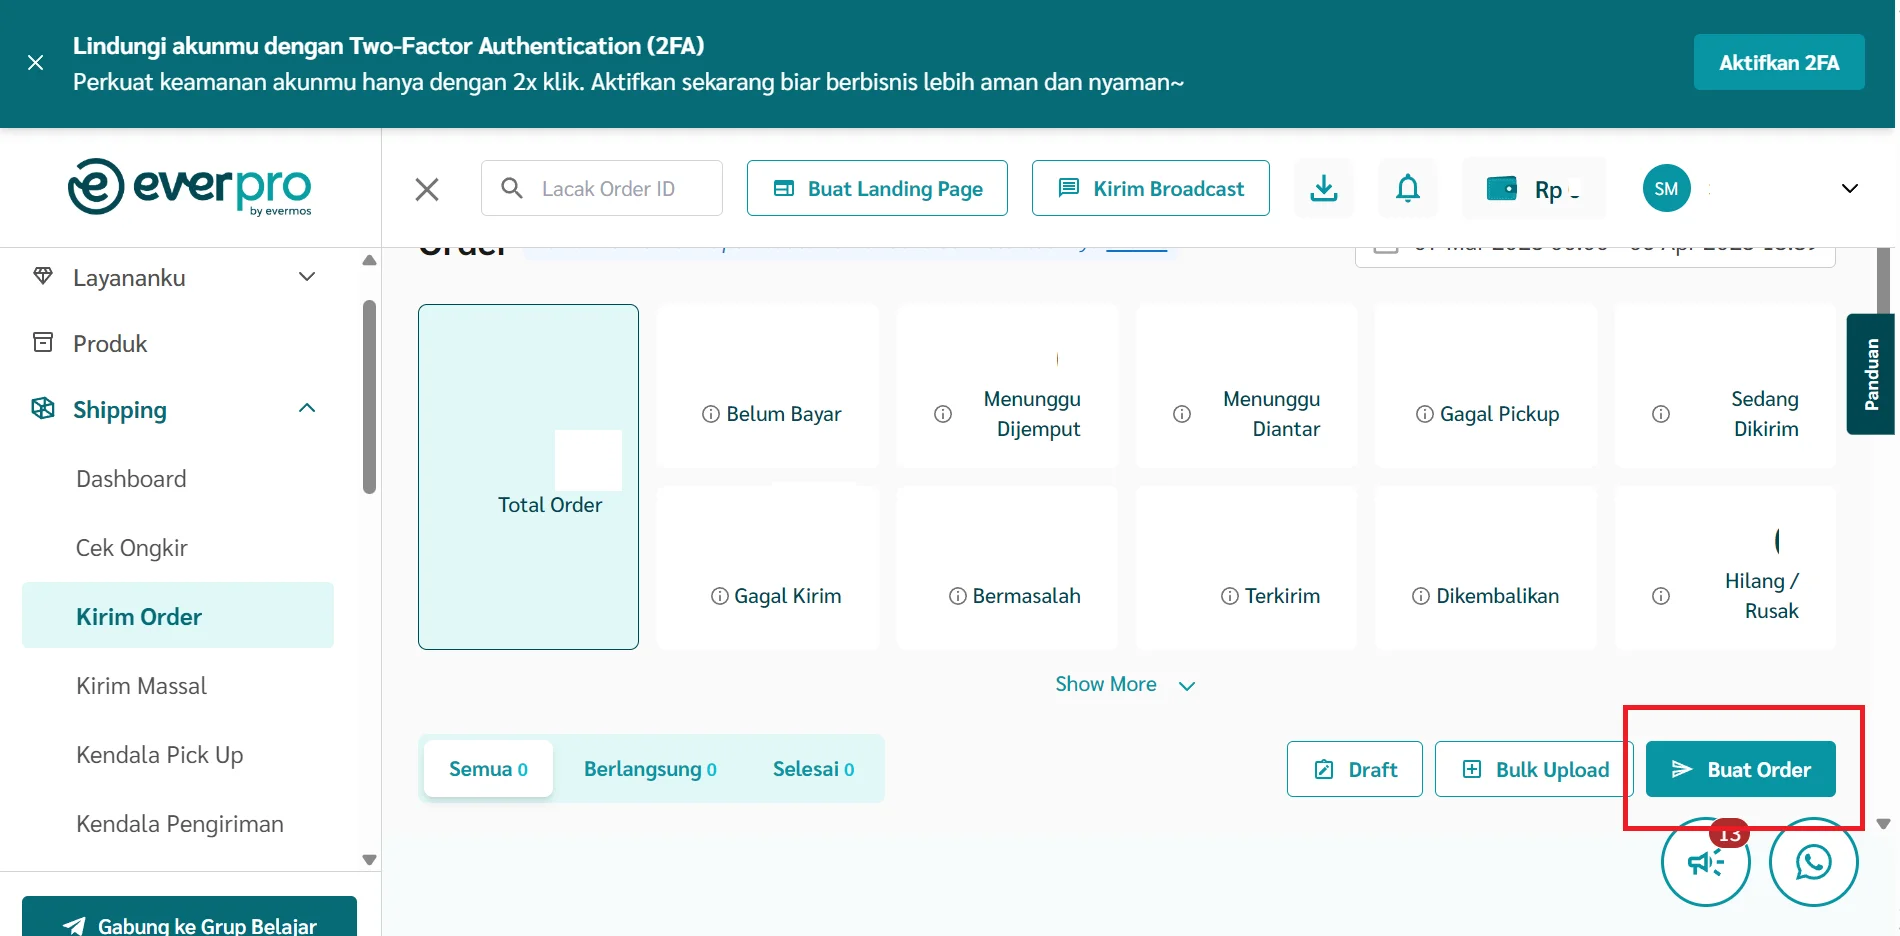Open the Rp wallet balance
This screenshot has height=936, width=1900.
pyautogui.click(x=1534, y=188)
